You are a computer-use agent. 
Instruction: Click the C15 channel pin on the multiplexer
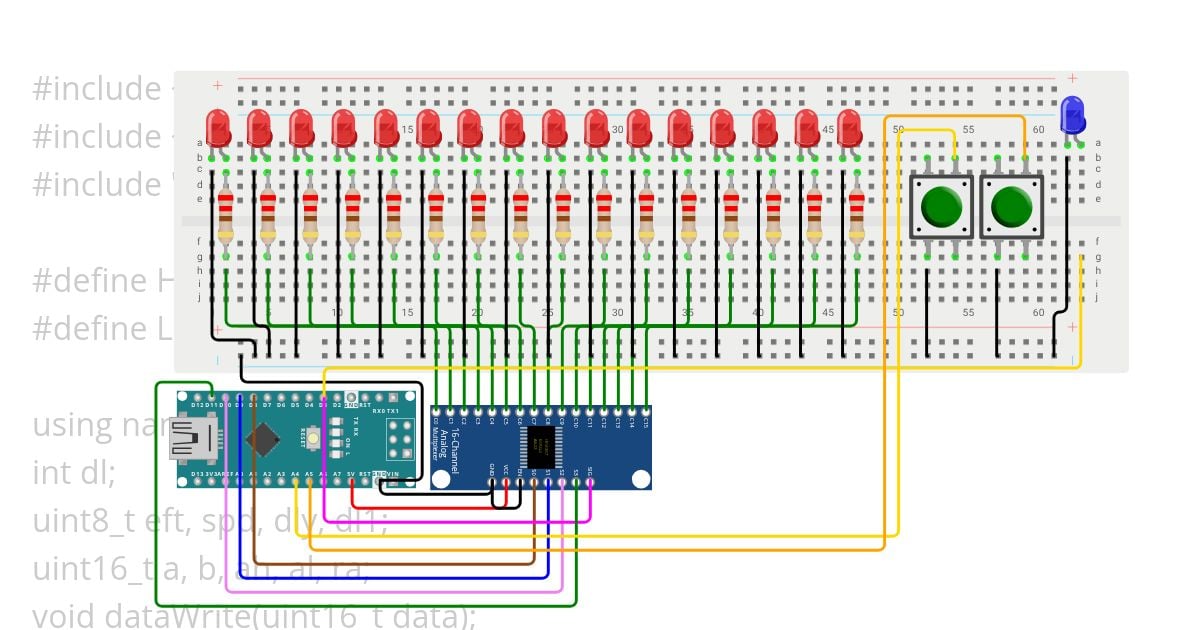645,412
